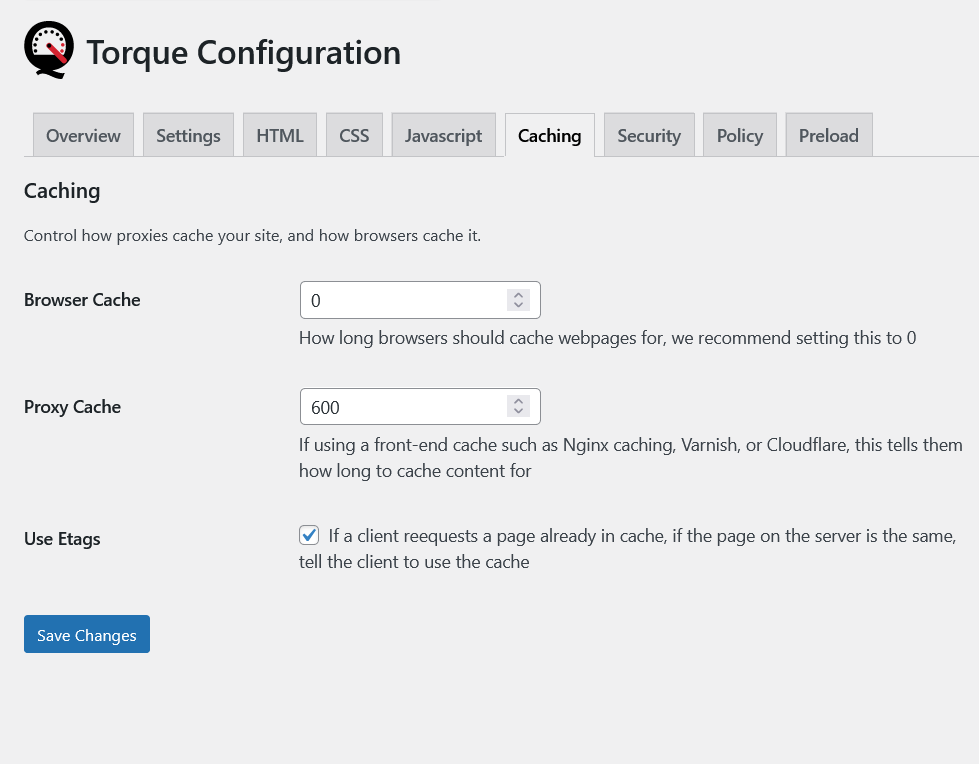Click inside the Proxy Cache field

(x=400, y=407)
